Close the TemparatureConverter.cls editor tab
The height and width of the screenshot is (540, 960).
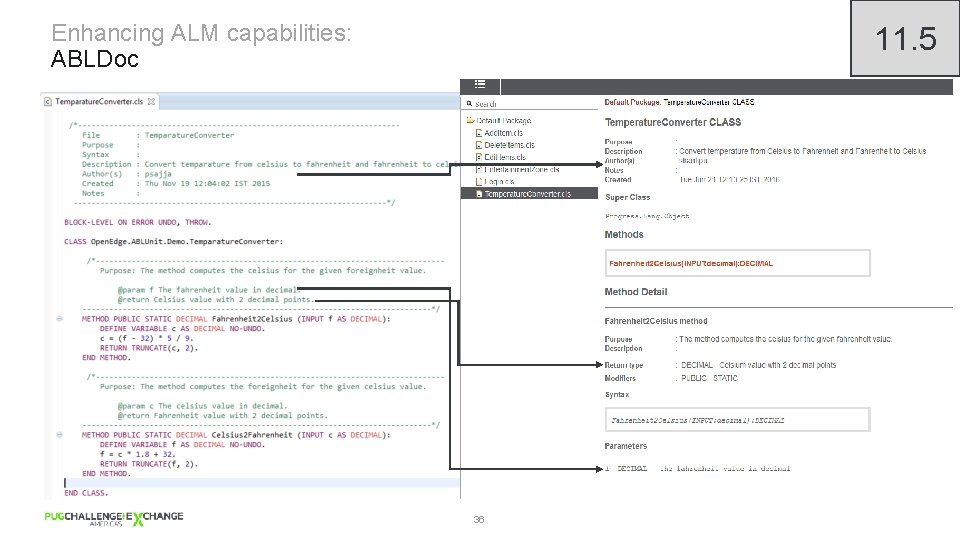(151, 102)
